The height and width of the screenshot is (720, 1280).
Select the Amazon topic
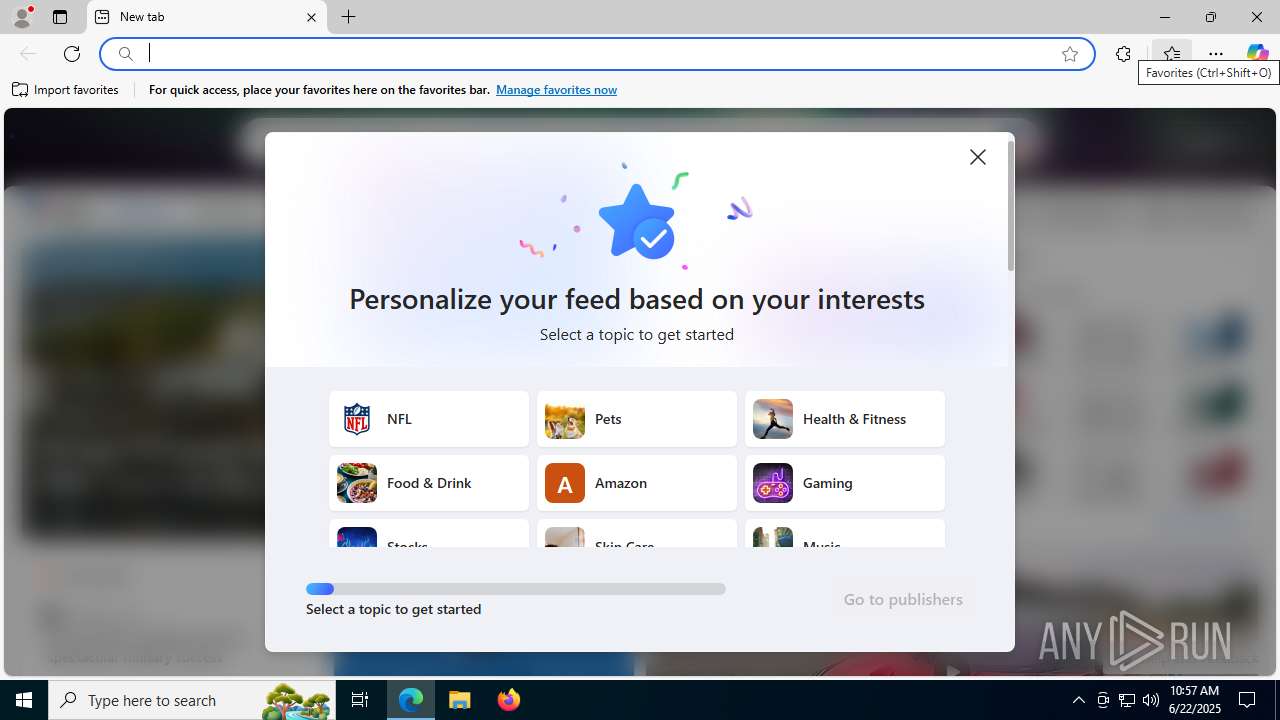tap(637, 483)
